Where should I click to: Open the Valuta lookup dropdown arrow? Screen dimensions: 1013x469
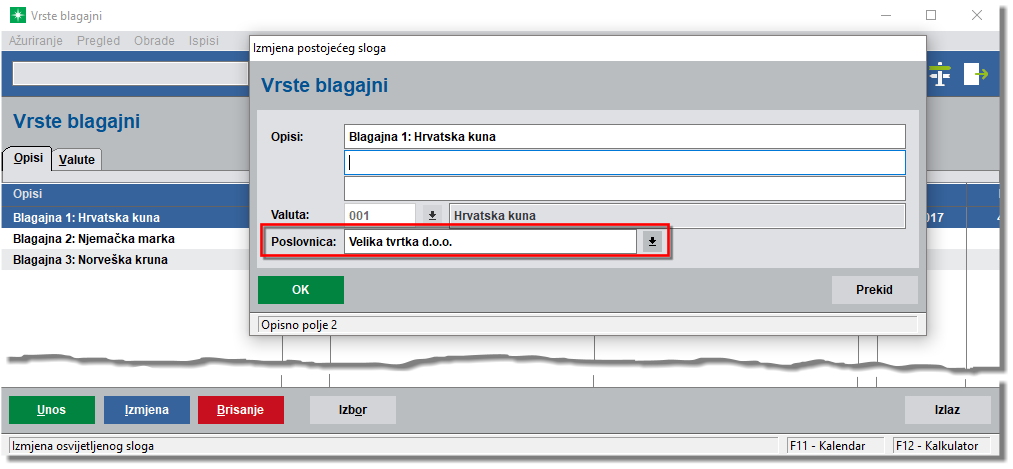click(433, 216)
